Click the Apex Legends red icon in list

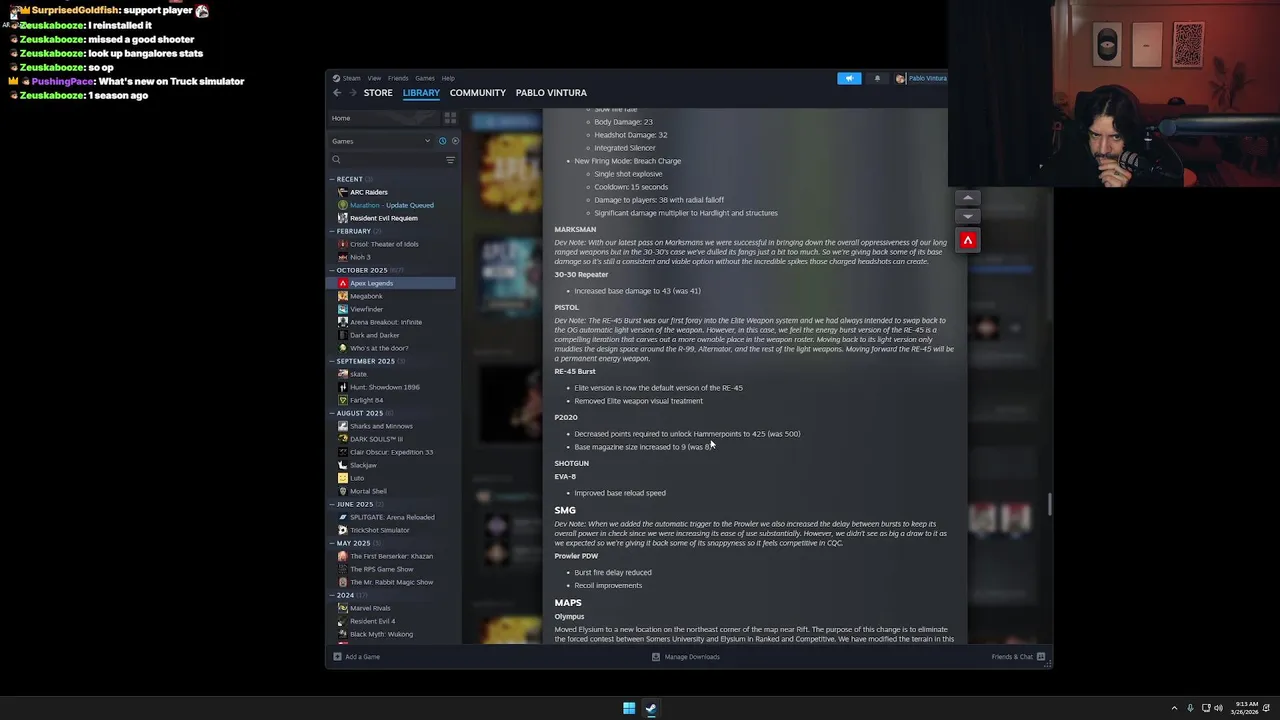(x=343, y=283)
